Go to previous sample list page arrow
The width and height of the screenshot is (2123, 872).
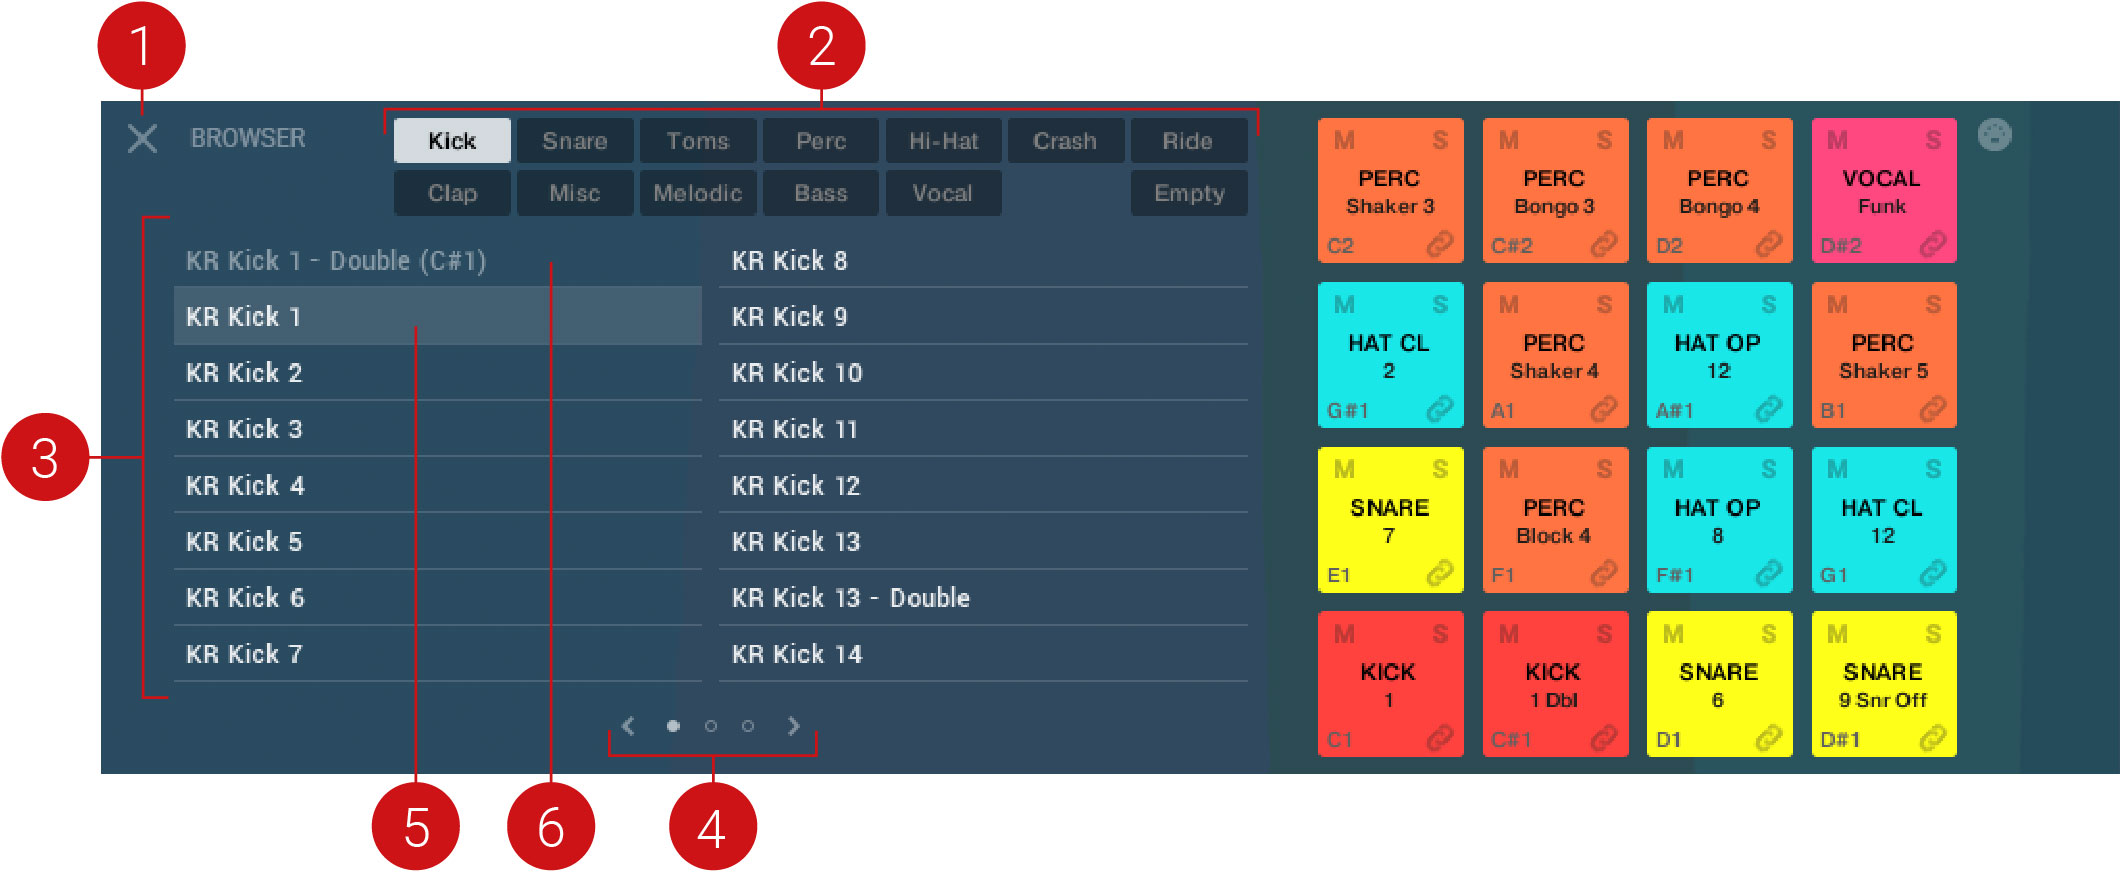coord(629,726)
